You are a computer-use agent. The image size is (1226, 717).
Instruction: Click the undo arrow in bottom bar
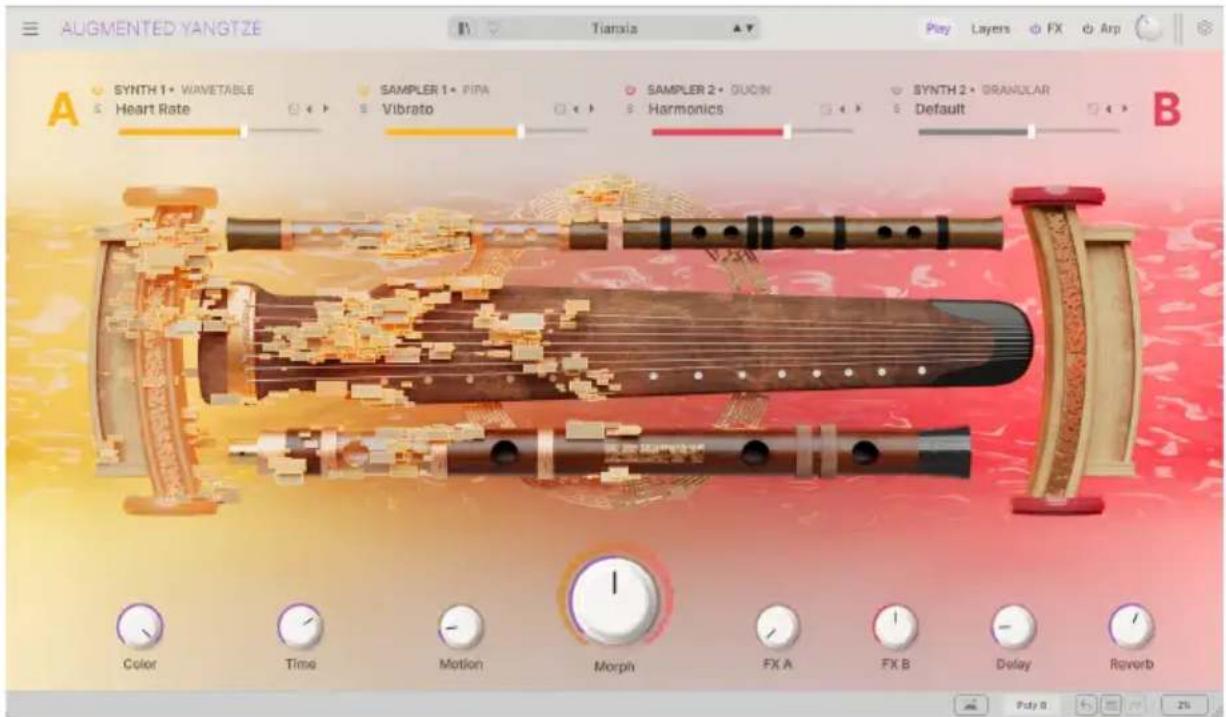click(x=1085, y=704)
